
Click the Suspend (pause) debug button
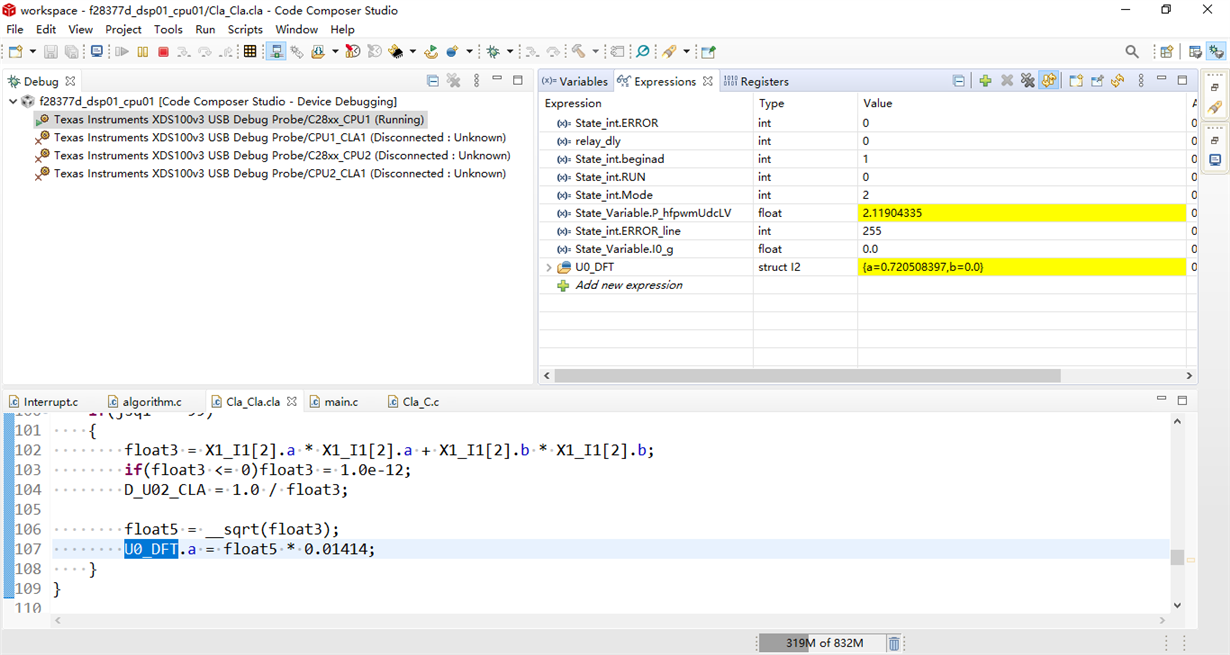click(x=143, y=52)
